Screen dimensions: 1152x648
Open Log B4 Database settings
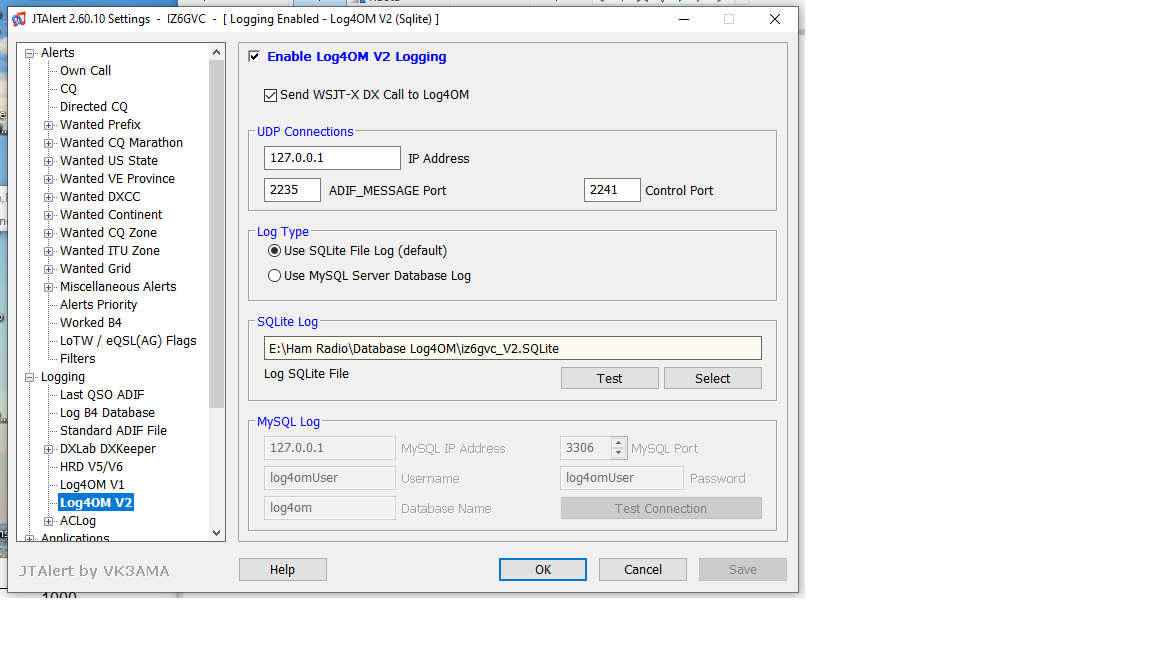(x=107, y=413)
